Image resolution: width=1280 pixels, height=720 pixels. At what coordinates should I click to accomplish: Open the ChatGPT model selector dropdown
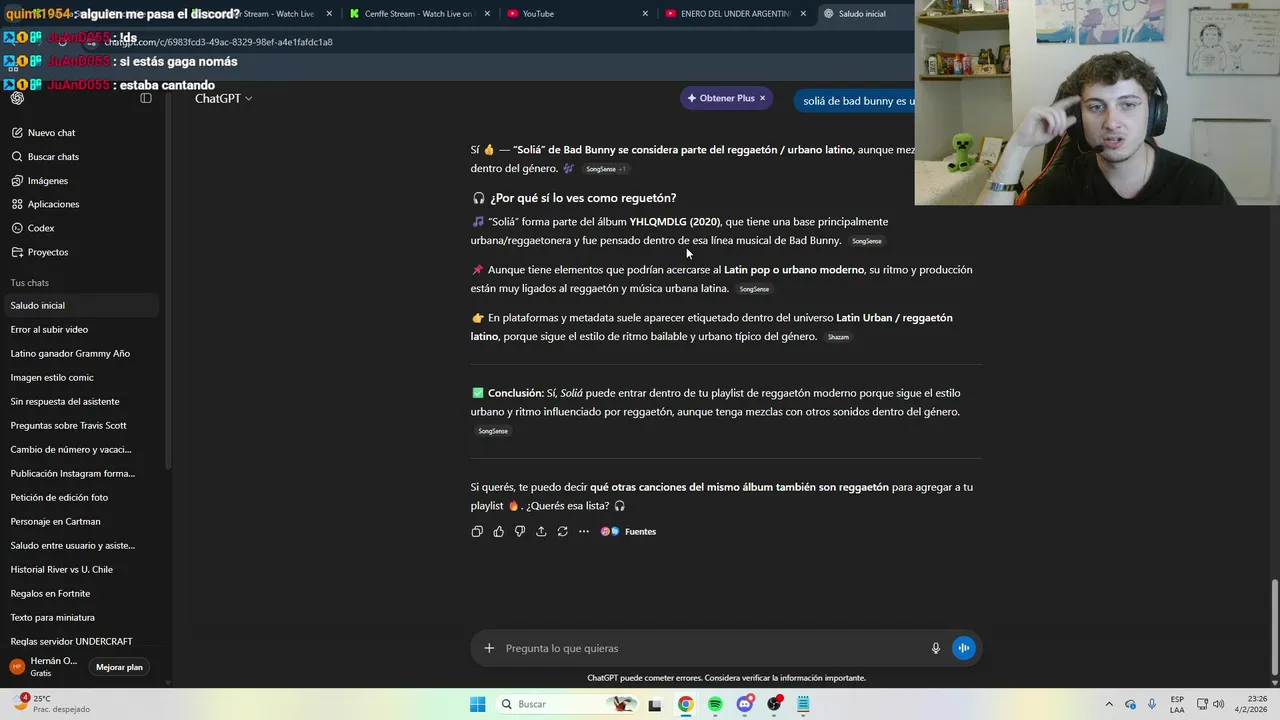click(x=223, y=98)
